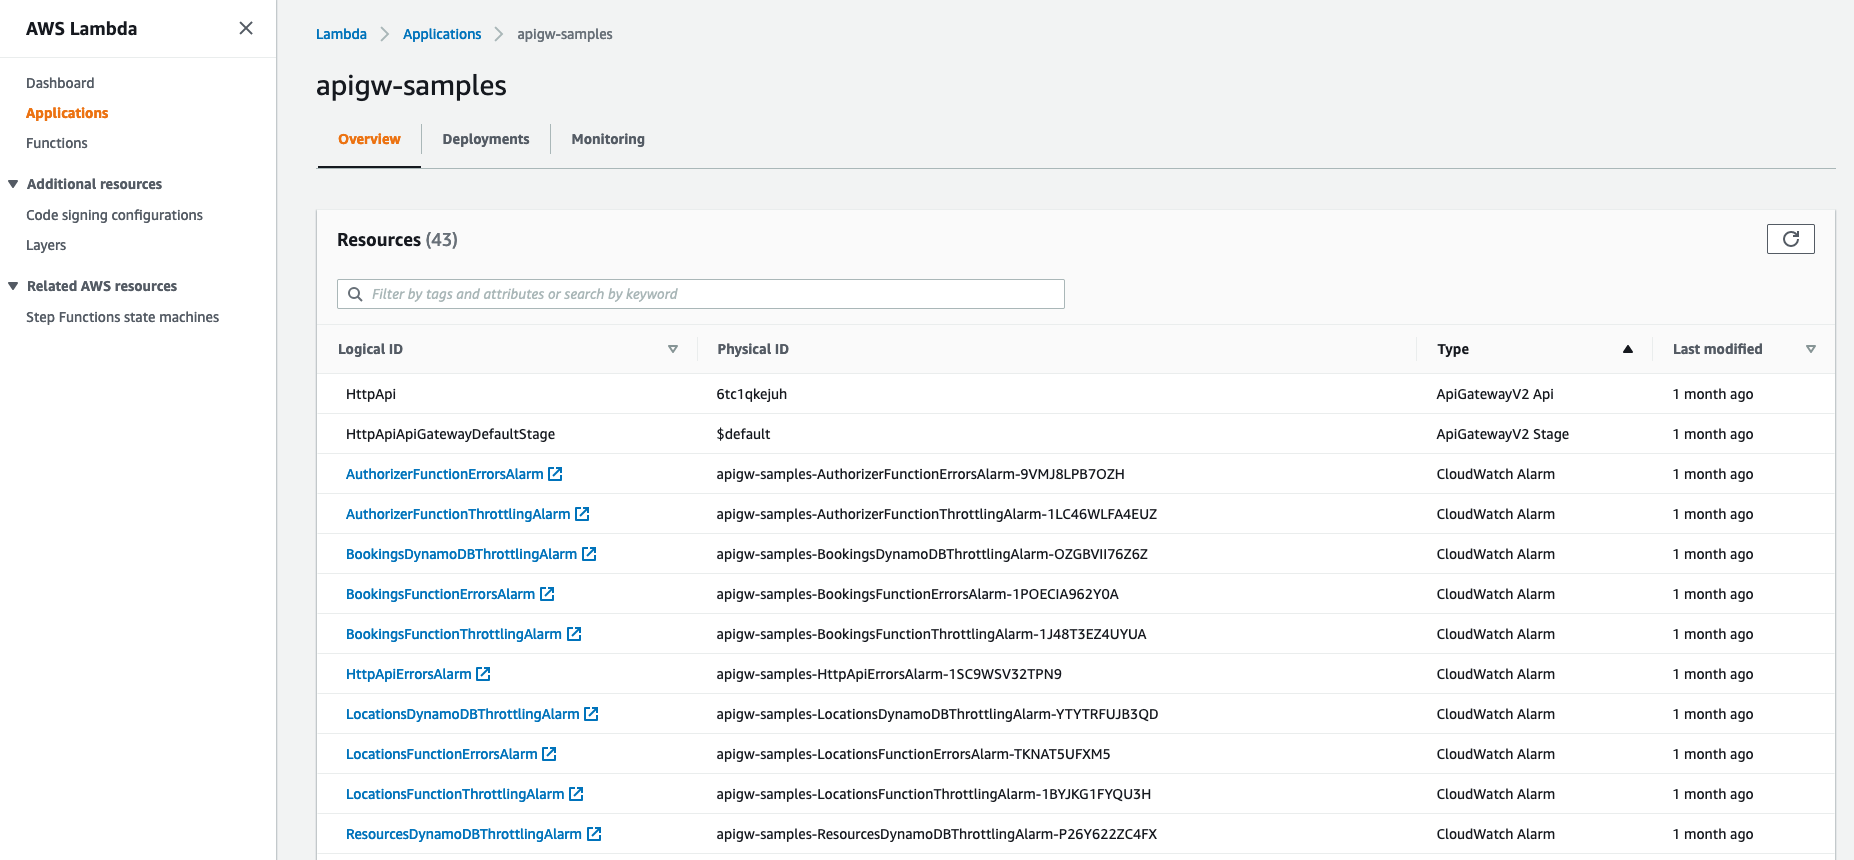Open BookingsFunctionErrorsAlarm resource link
The image size is (1854, 860).
[x=440, y=594]
